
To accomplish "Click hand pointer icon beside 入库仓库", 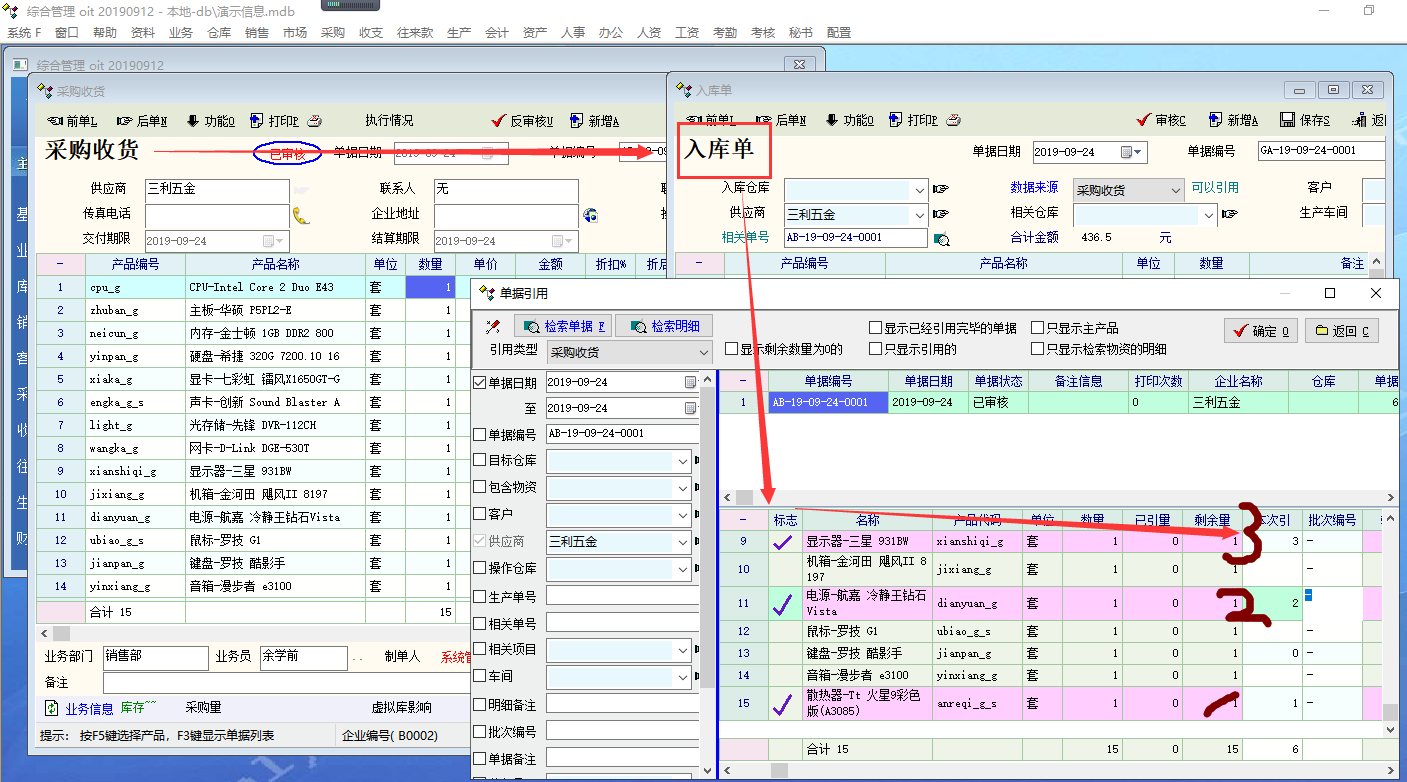I will pos(940,189).
